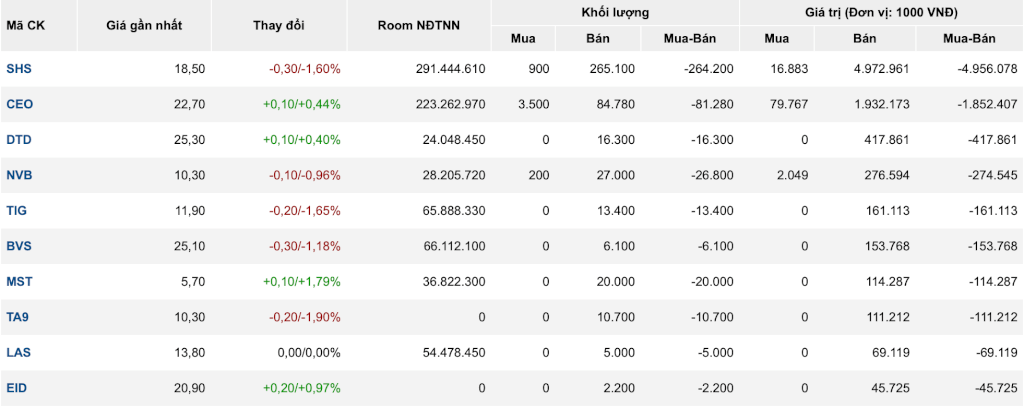Viewport: 1024px width, 408px height.
Task: Open the EID stock ticker link
Action: (x=17, y=388)
